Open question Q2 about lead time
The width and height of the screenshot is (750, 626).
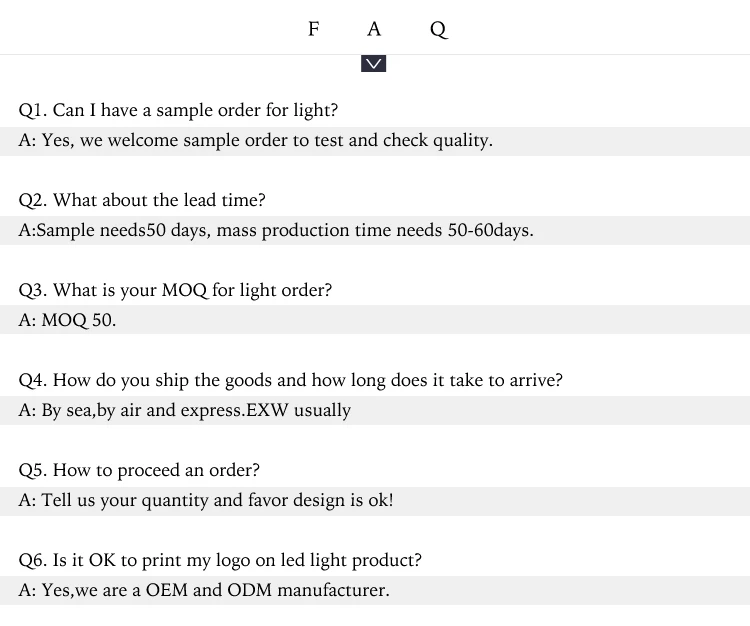[x=142, y=200]
